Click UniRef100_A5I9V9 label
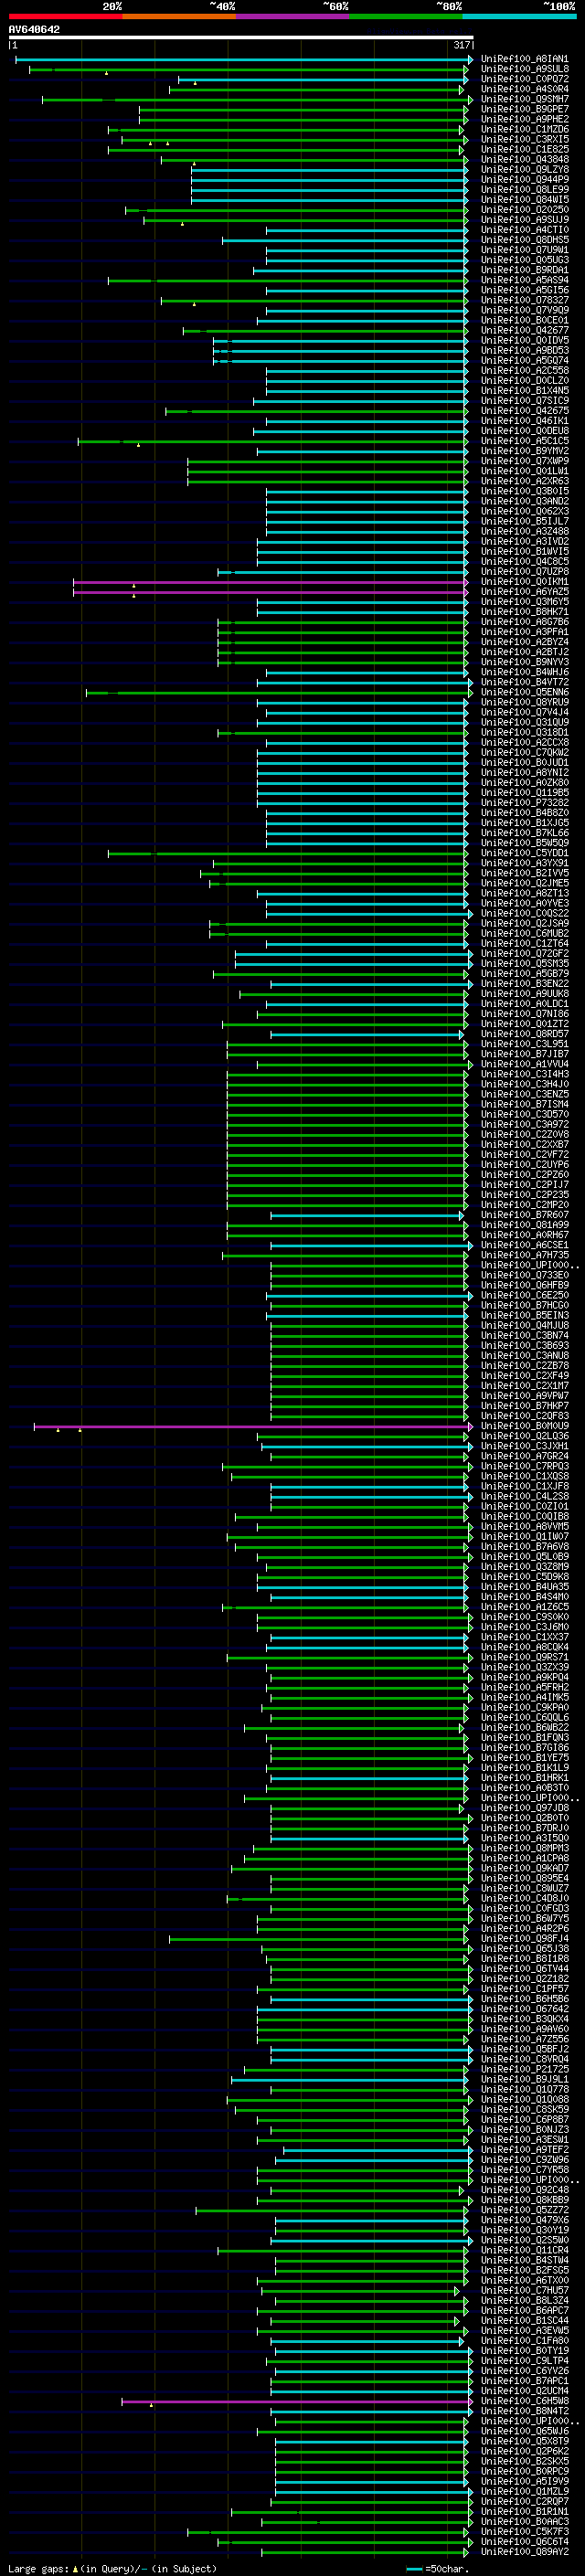The image size is (585, 2576). pos(525,2481)
